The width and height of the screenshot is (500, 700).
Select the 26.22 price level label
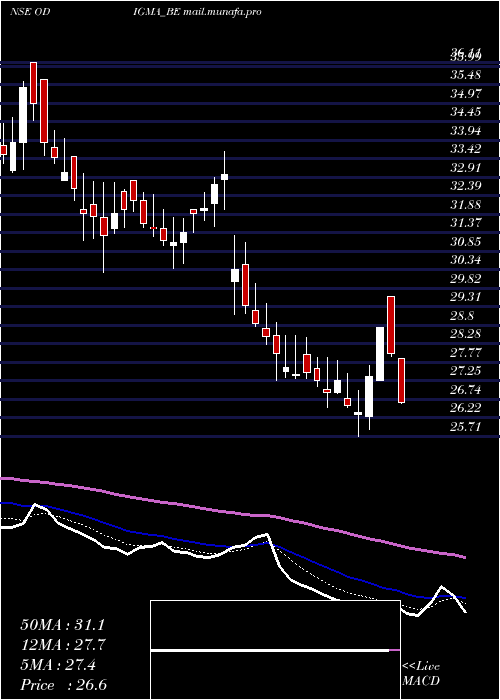[x=465, y=408]
